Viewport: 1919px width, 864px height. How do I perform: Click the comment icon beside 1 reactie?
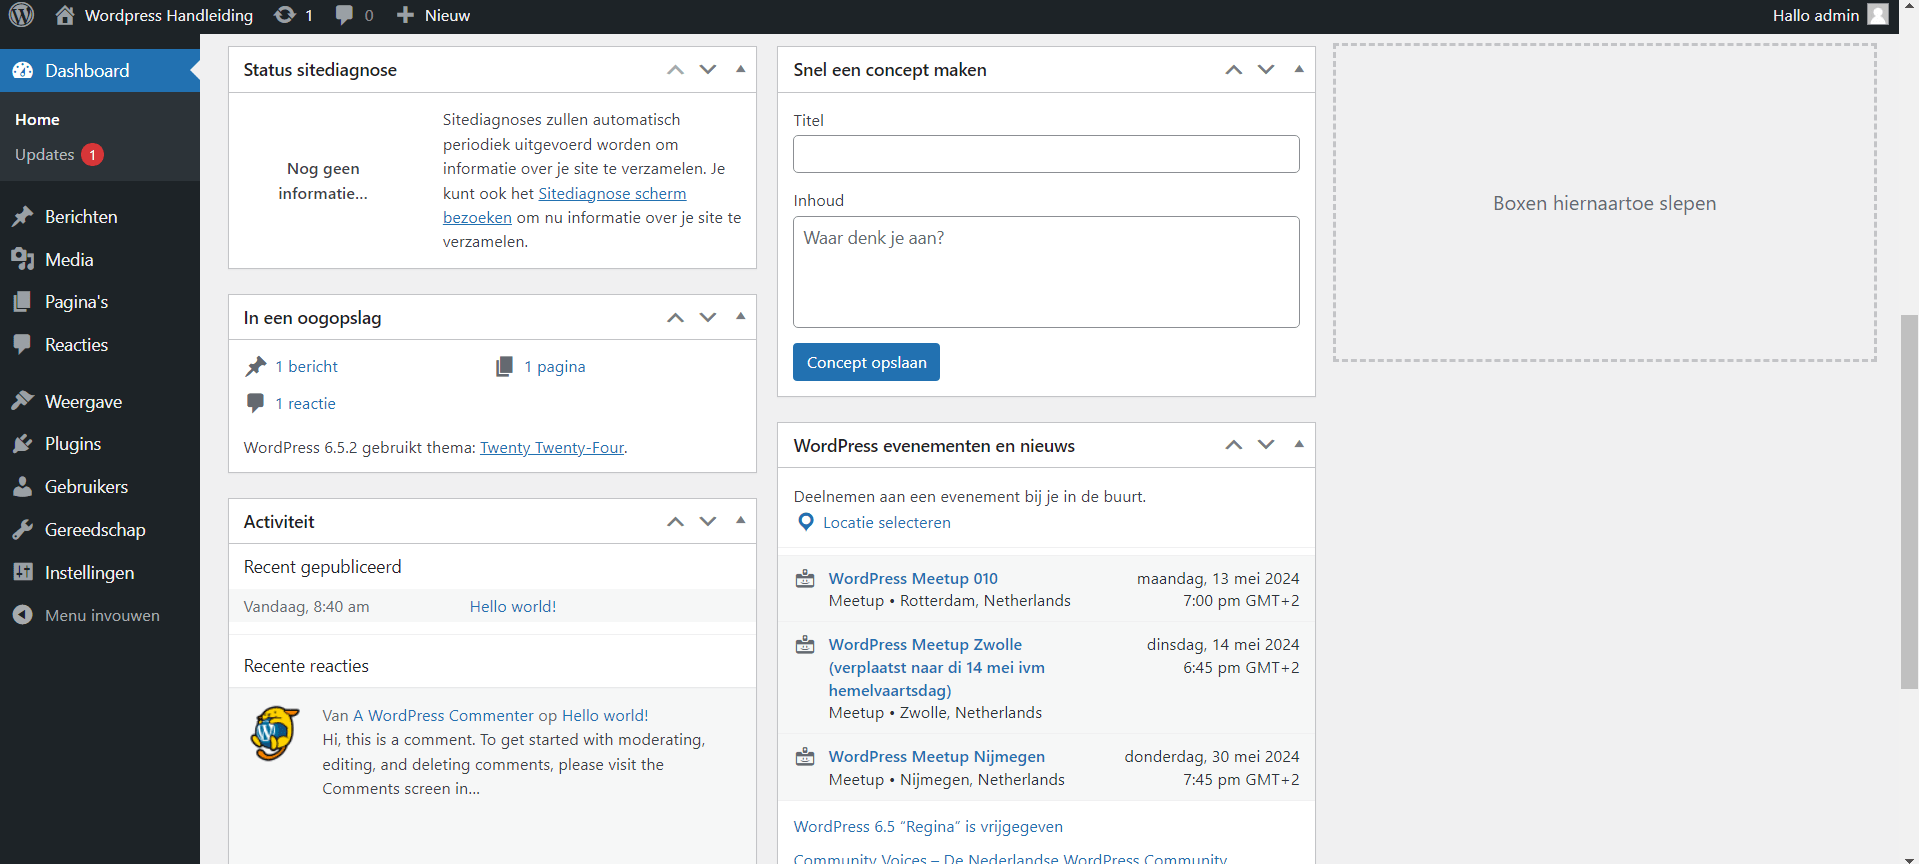255,403
